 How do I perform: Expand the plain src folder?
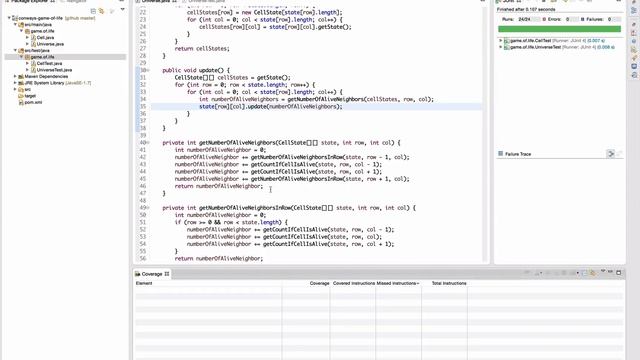(16, 89)
